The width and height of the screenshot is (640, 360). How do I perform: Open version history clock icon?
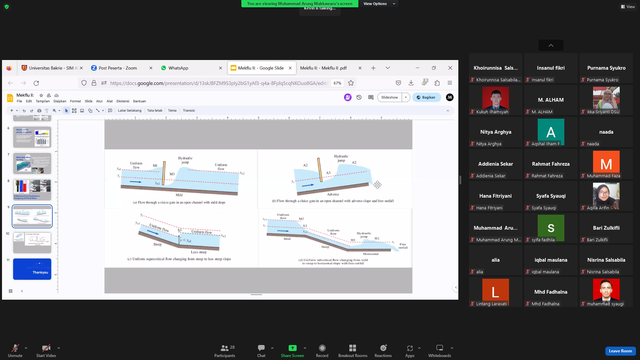pyautogui.click(x=359, y=98)
